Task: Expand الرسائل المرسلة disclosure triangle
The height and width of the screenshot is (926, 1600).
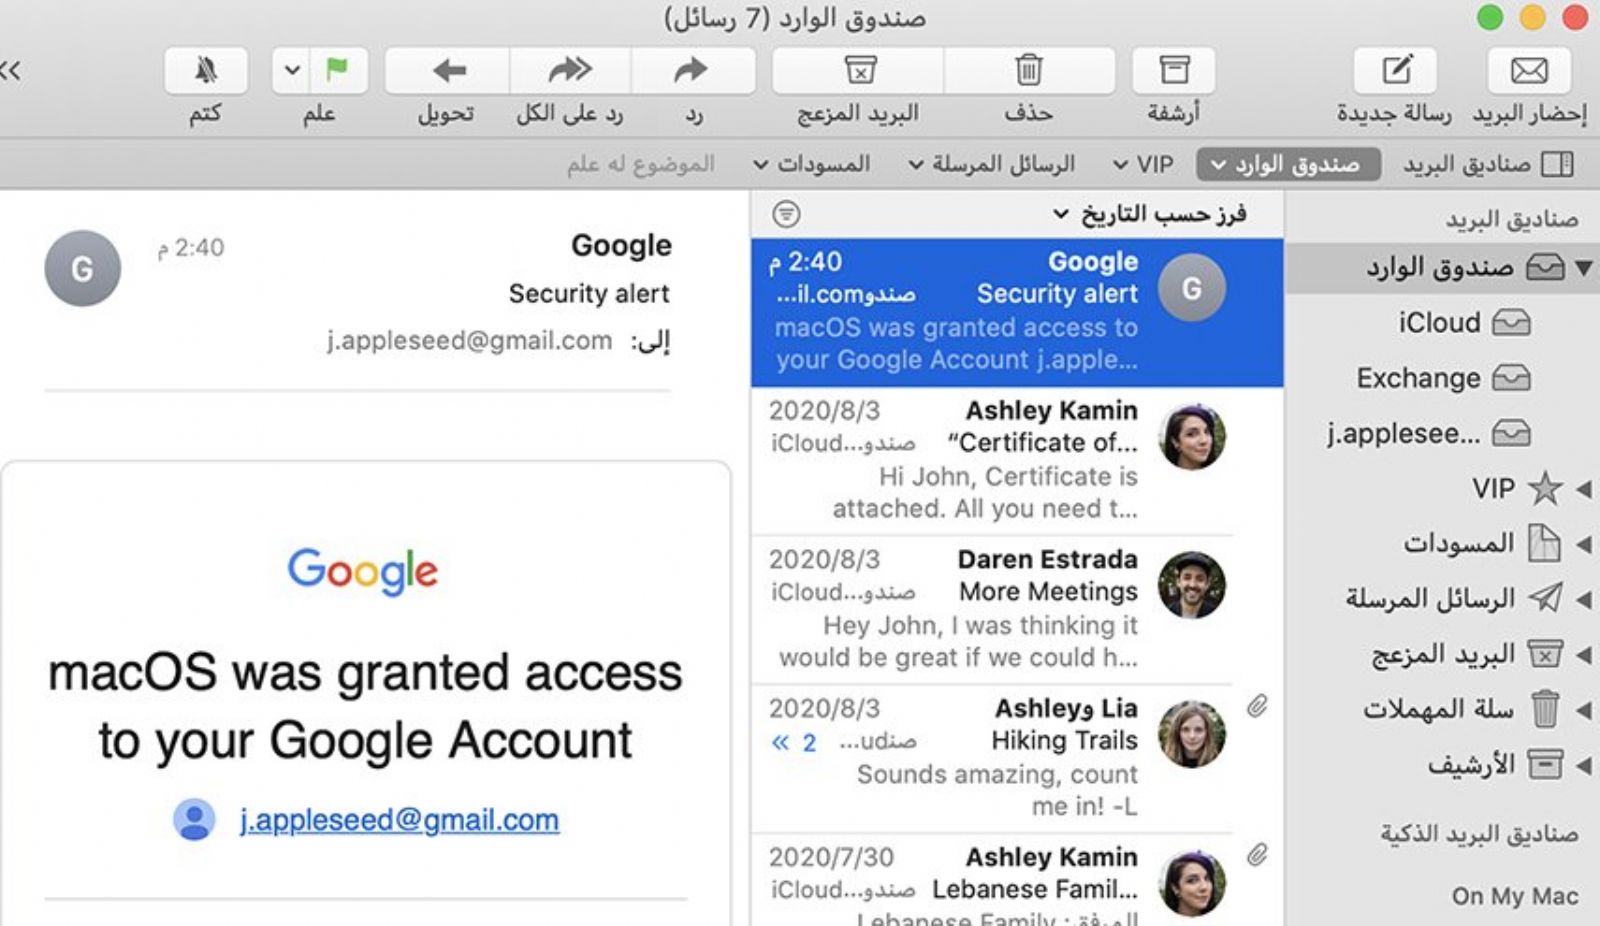Action: [1584, 600]
